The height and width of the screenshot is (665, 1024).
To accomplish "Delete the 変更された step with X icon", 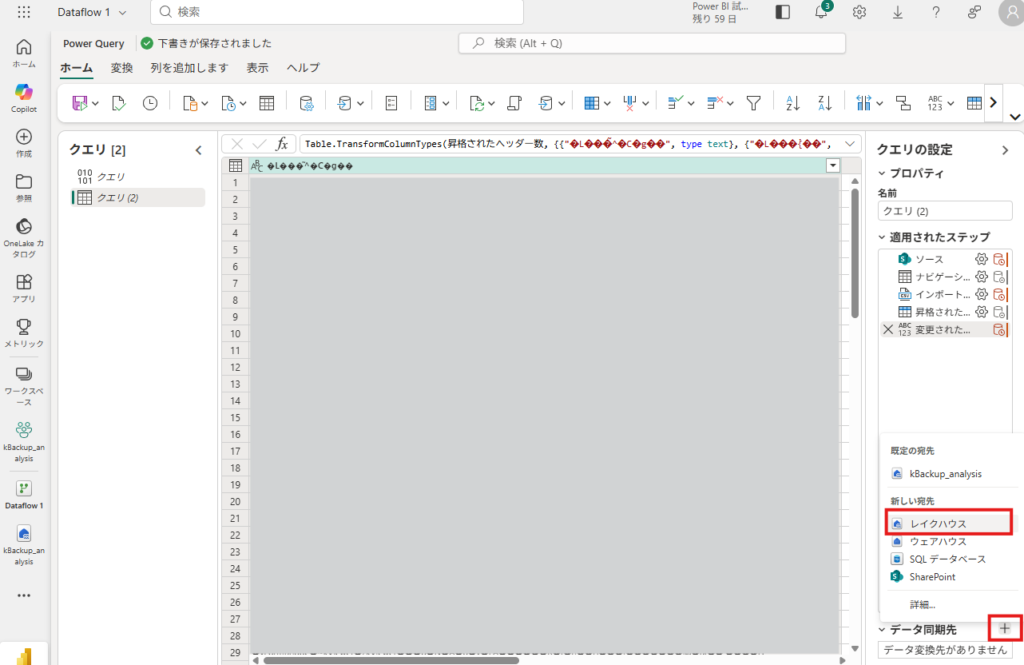I will click(888, 330).
